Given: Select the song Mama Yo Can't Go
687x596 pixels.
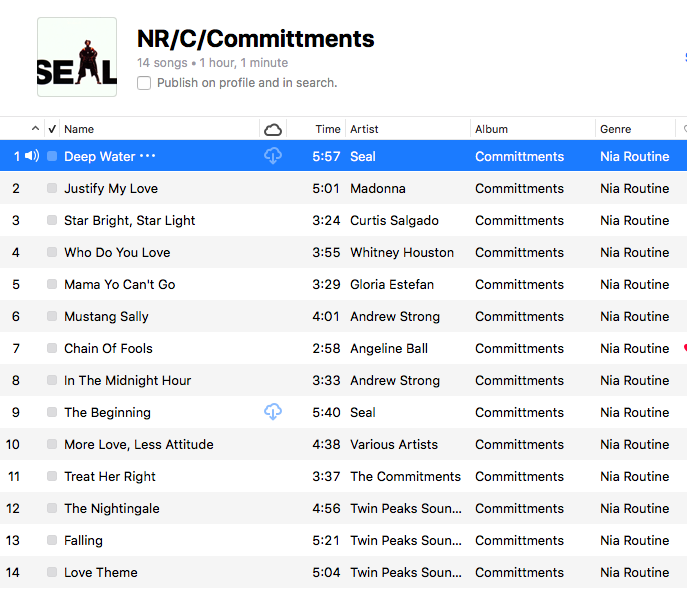Looking at the screenshot, I should (x=120, y=284).
